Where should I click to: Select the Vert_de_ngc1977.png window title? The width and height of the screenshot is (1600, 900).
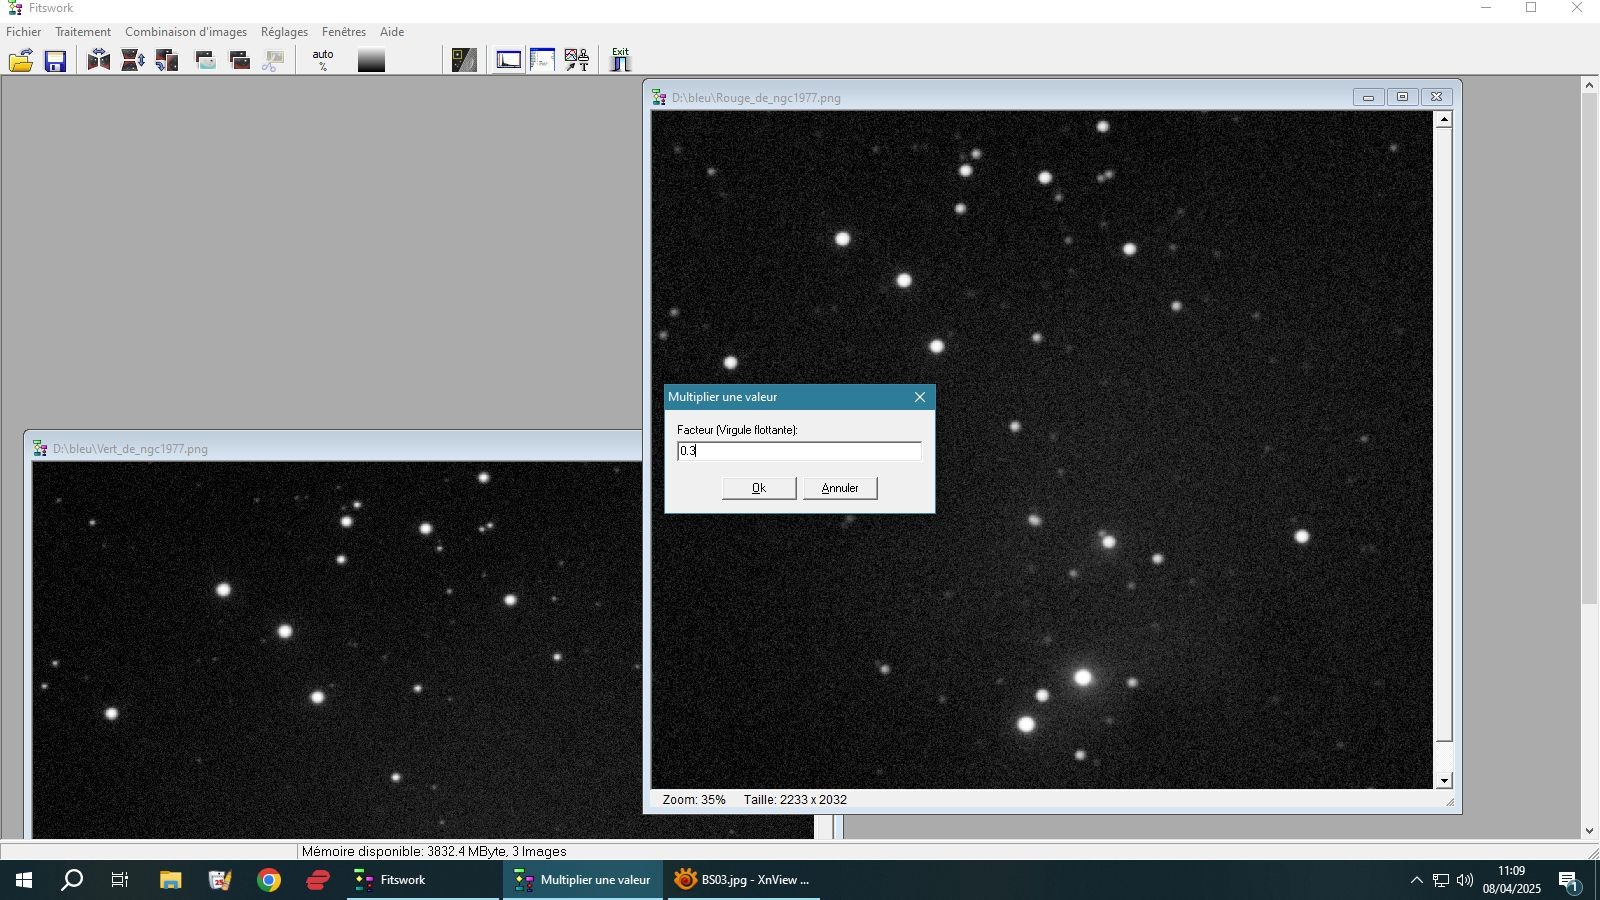point(130,449)
